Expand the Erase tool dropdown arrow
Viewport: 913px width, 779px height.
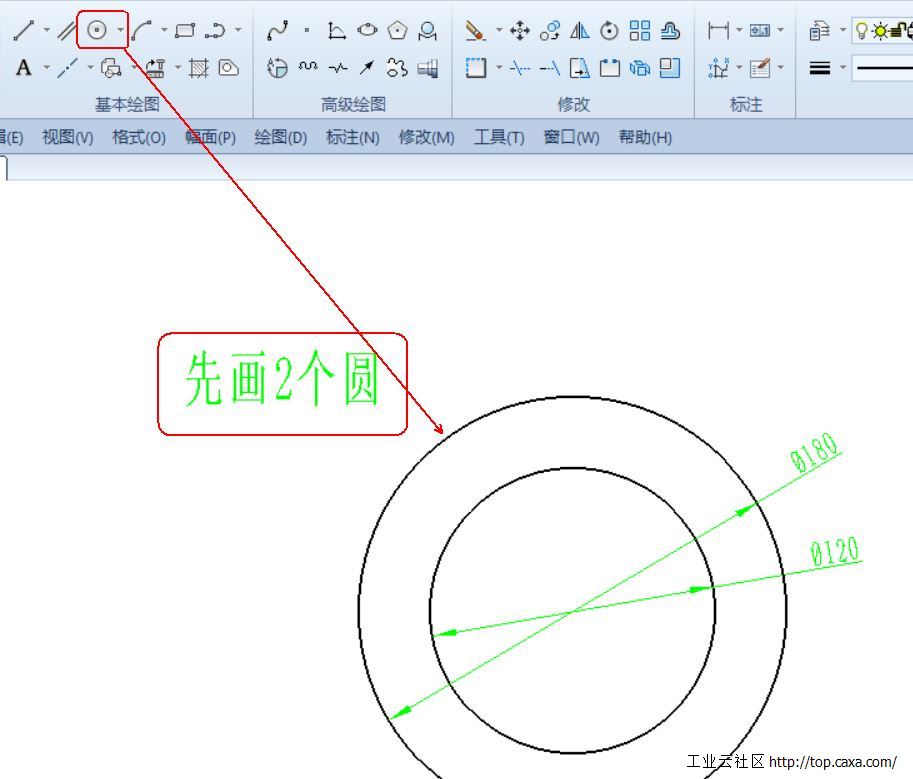[x=499, y=29]
